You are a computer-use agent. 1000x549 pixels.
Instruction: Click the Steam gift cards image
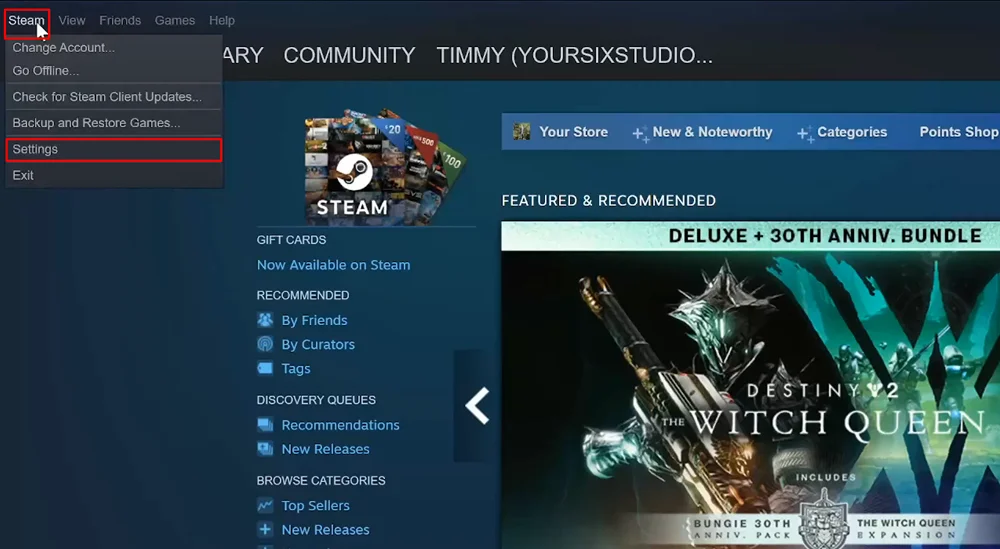tap(385, 167)
